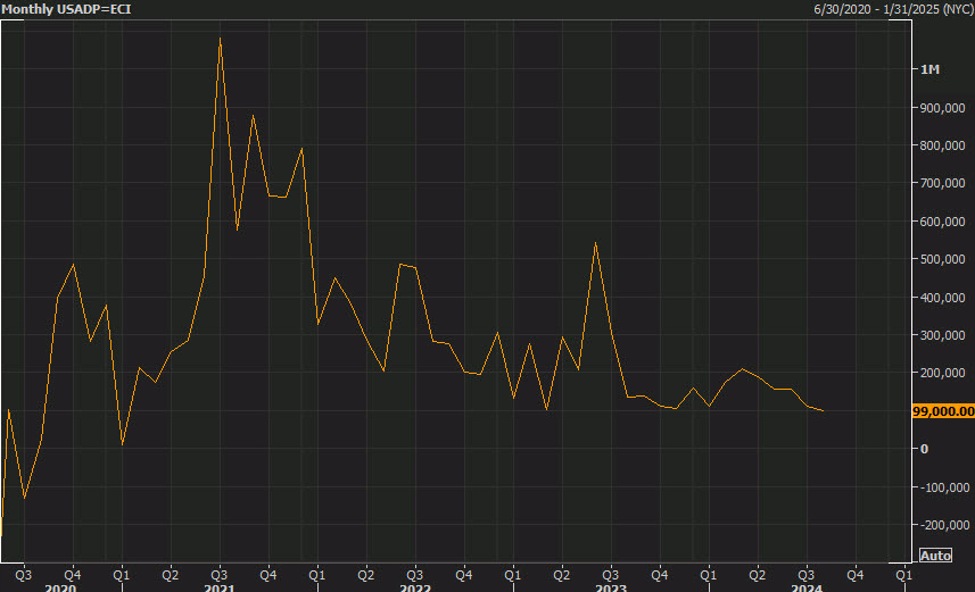Click the 2023 spike peak on the line
Screen dimensions: 975x592
pos(596,243)
